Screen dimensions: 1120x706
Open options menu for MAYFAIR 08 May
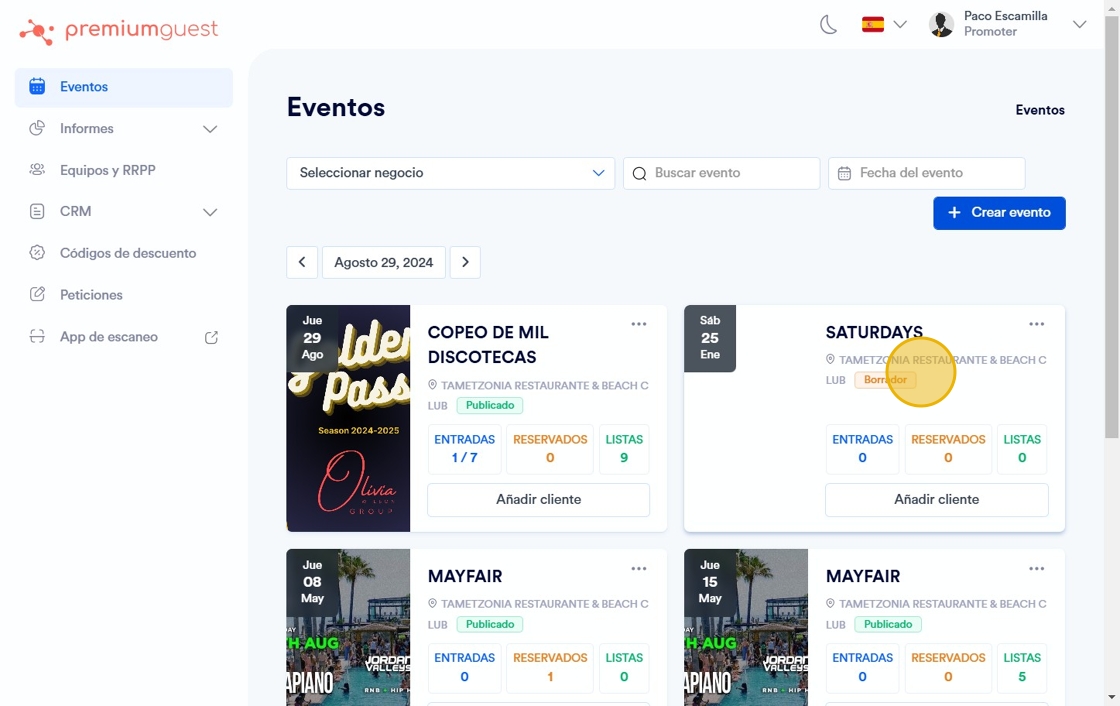point(639,569)
